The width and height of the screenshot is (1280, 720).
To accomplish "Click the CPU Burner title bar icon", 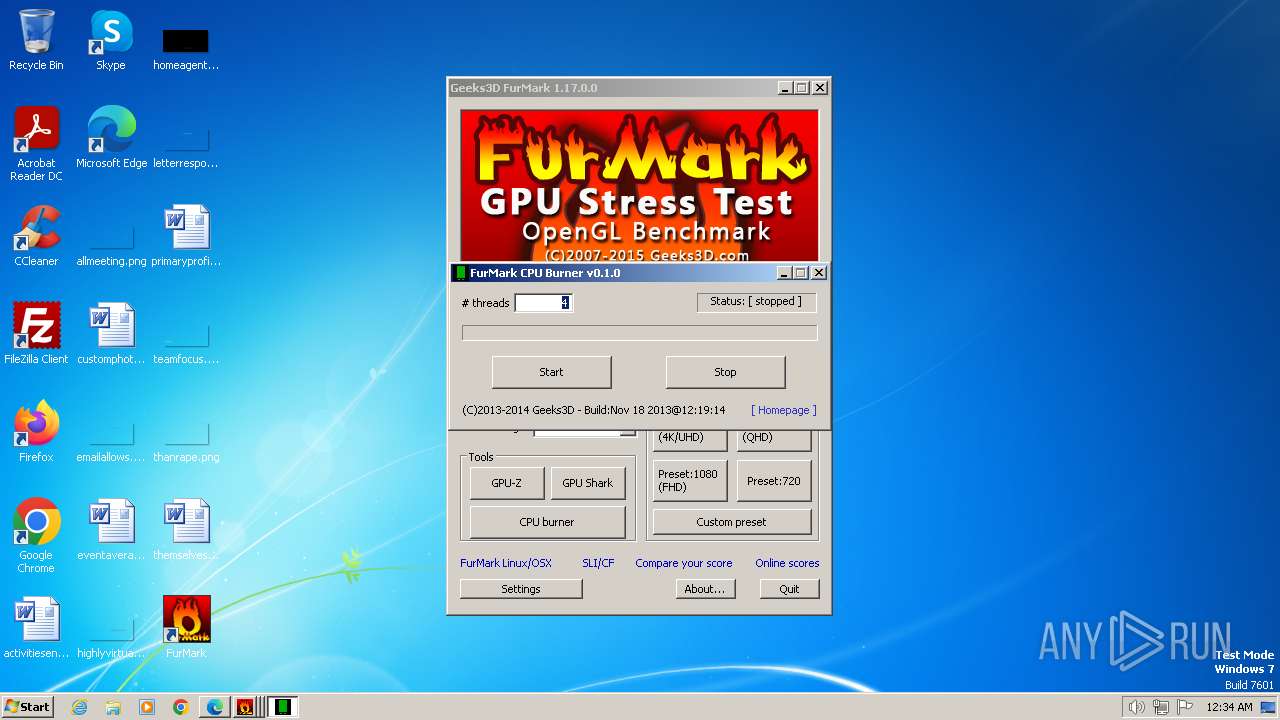I will (x=461, y=273).
